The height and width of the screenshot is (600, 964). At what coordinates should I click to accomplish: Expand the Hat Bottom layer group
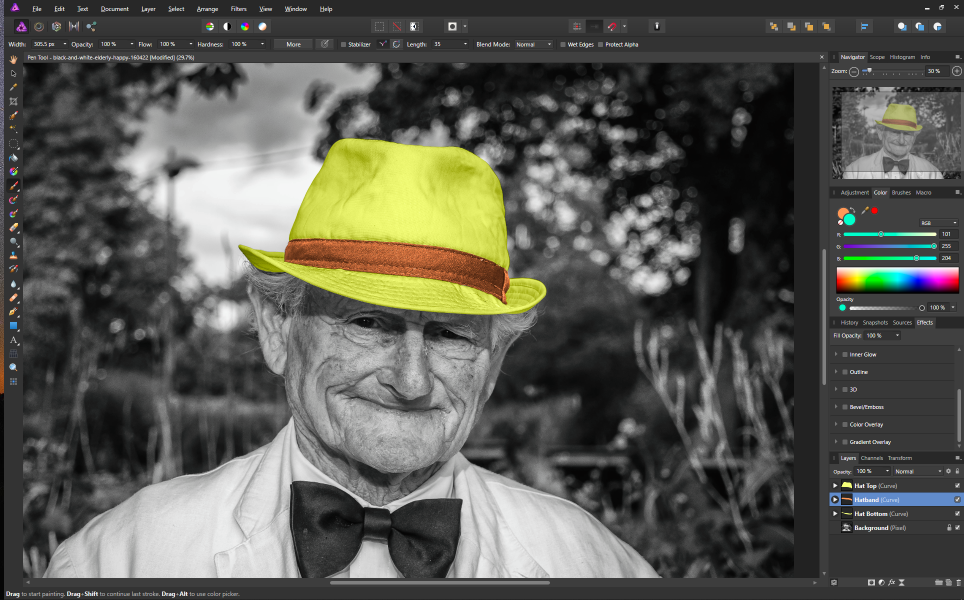point(835,513)
